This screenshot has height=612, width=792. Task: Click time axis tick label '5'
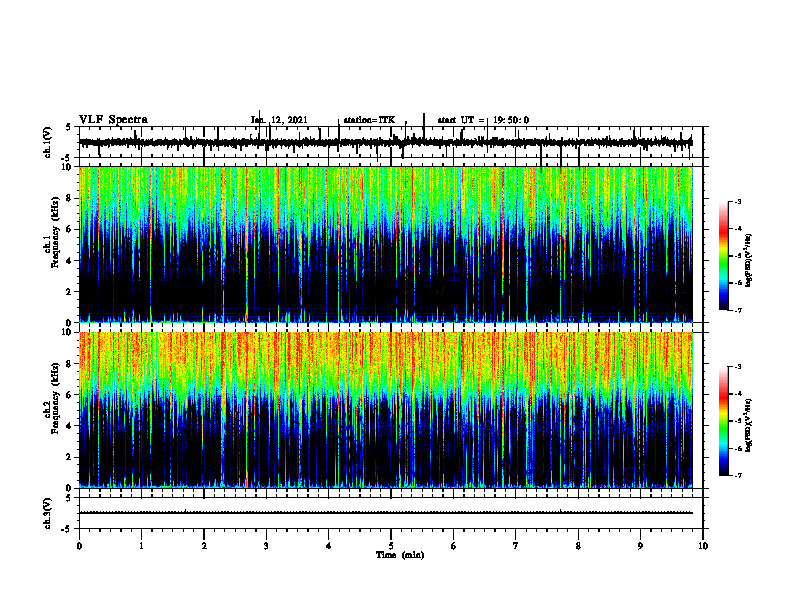point(391,546)
